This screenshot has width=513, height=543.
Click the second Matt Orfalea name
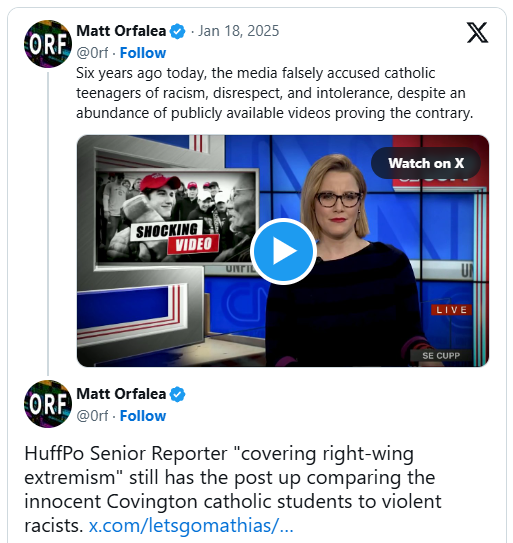(121, 394)
